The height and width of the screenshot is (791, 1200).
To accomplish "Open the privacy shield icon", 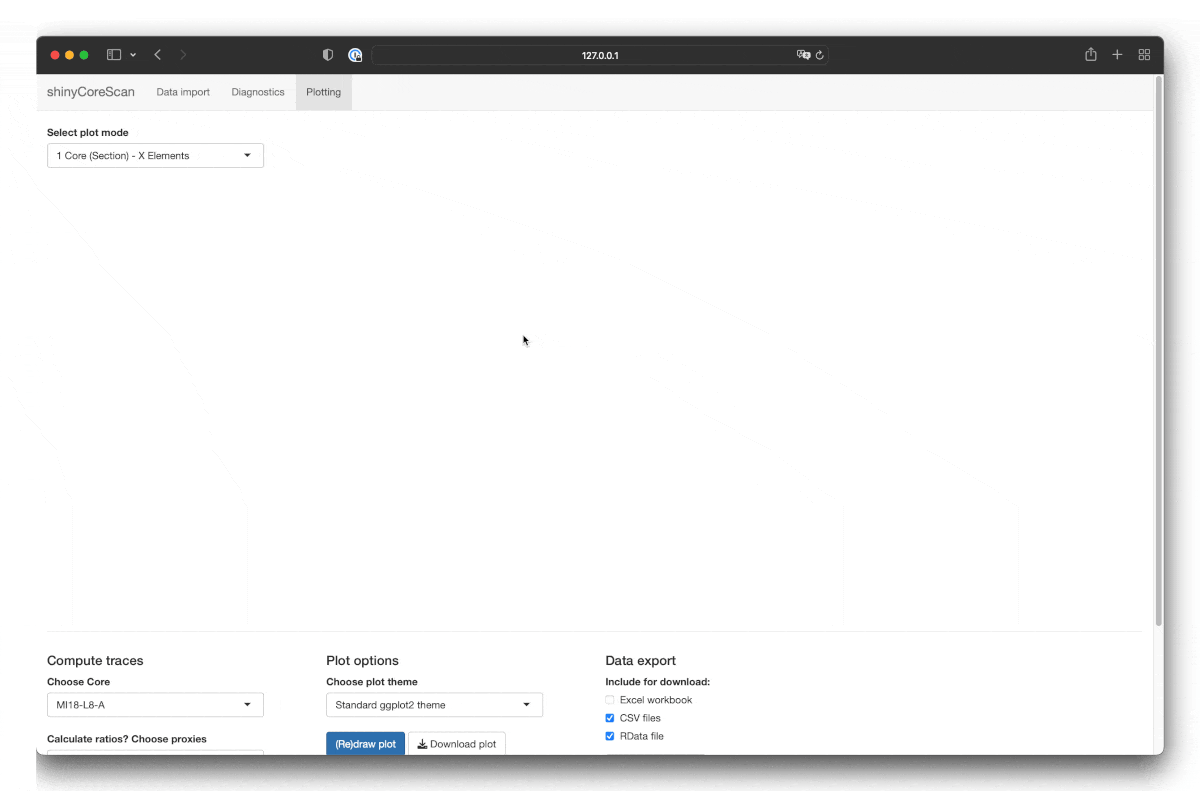I will [x=328, y=55].
